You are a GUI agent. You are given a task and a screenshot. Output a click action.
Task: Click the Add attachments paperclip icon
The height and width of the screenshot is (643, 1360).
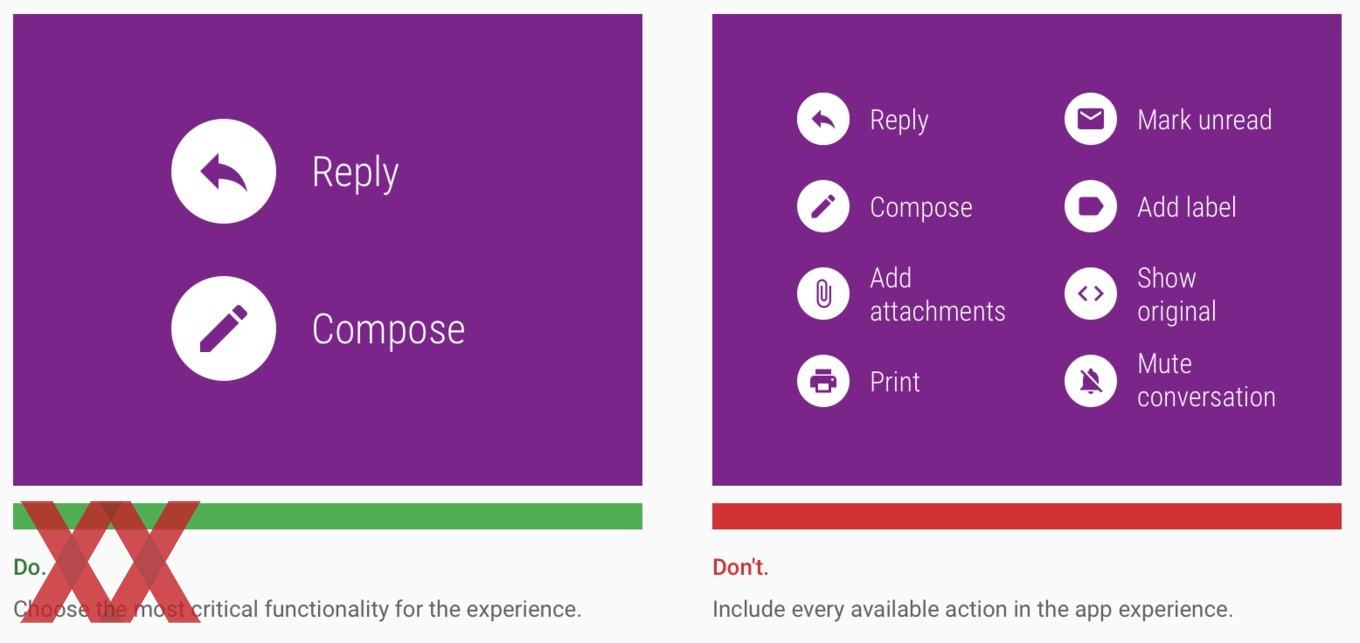[823, 294]
